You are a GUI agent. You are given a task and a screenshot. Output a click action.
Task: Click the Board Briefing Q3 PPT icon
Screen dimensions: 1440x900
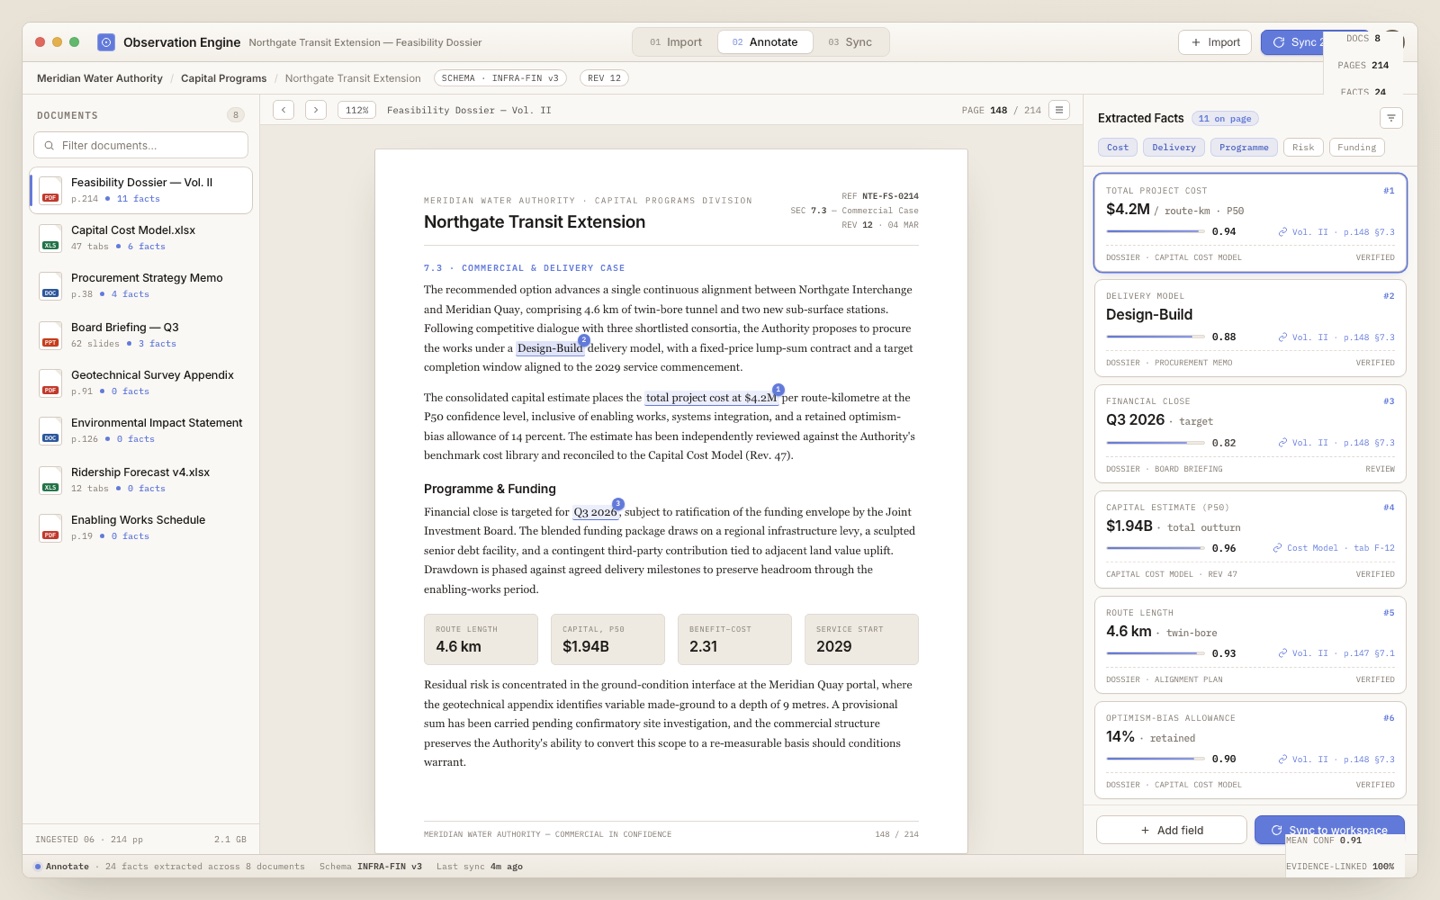(50, 335)
